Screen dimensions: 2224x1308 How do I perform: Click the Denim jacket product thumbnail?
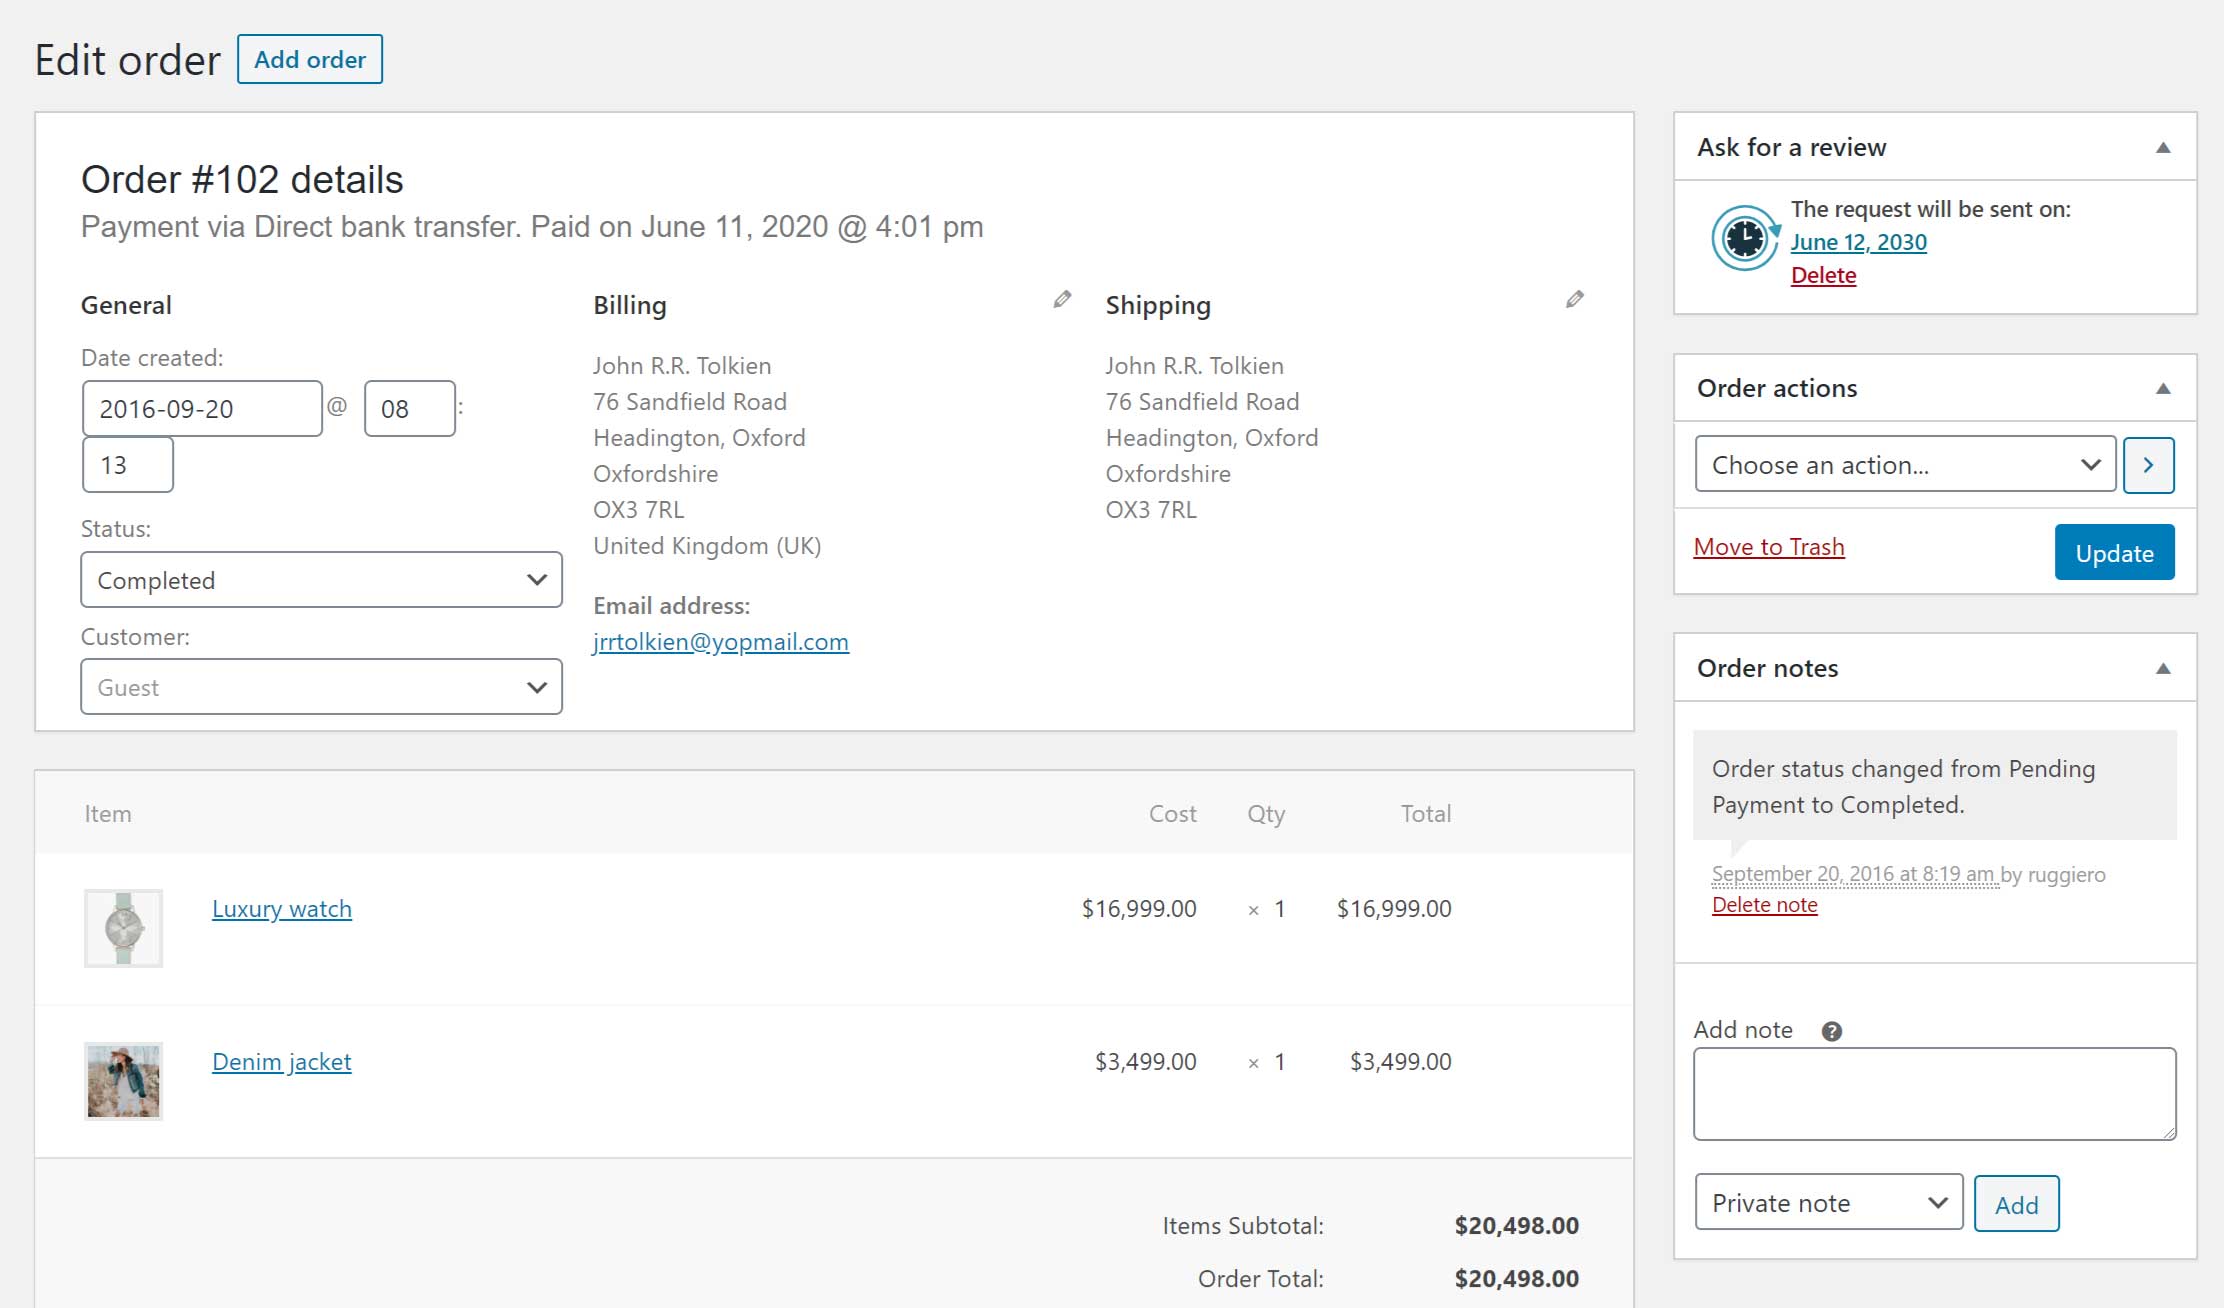click(x=123, y=1081)
